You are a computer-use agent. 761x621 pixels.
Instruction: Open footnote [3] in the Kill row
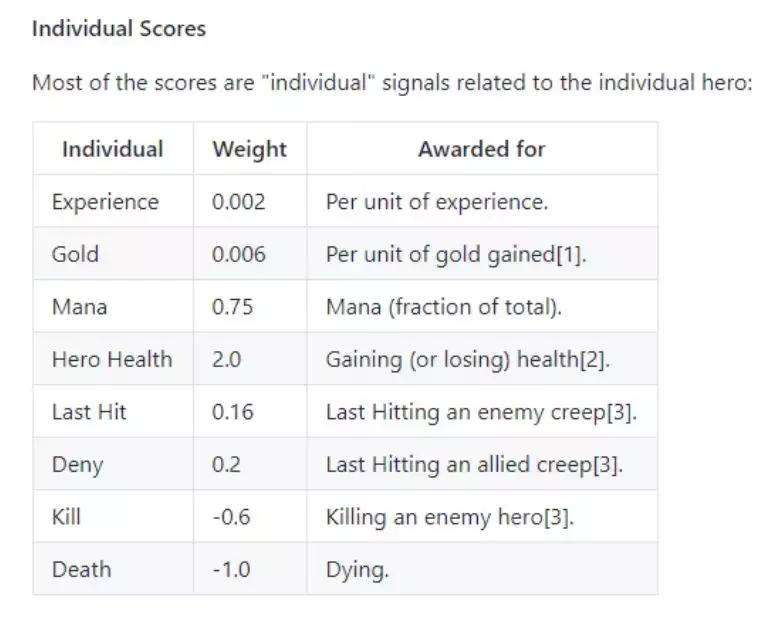[x=559, y=517]
